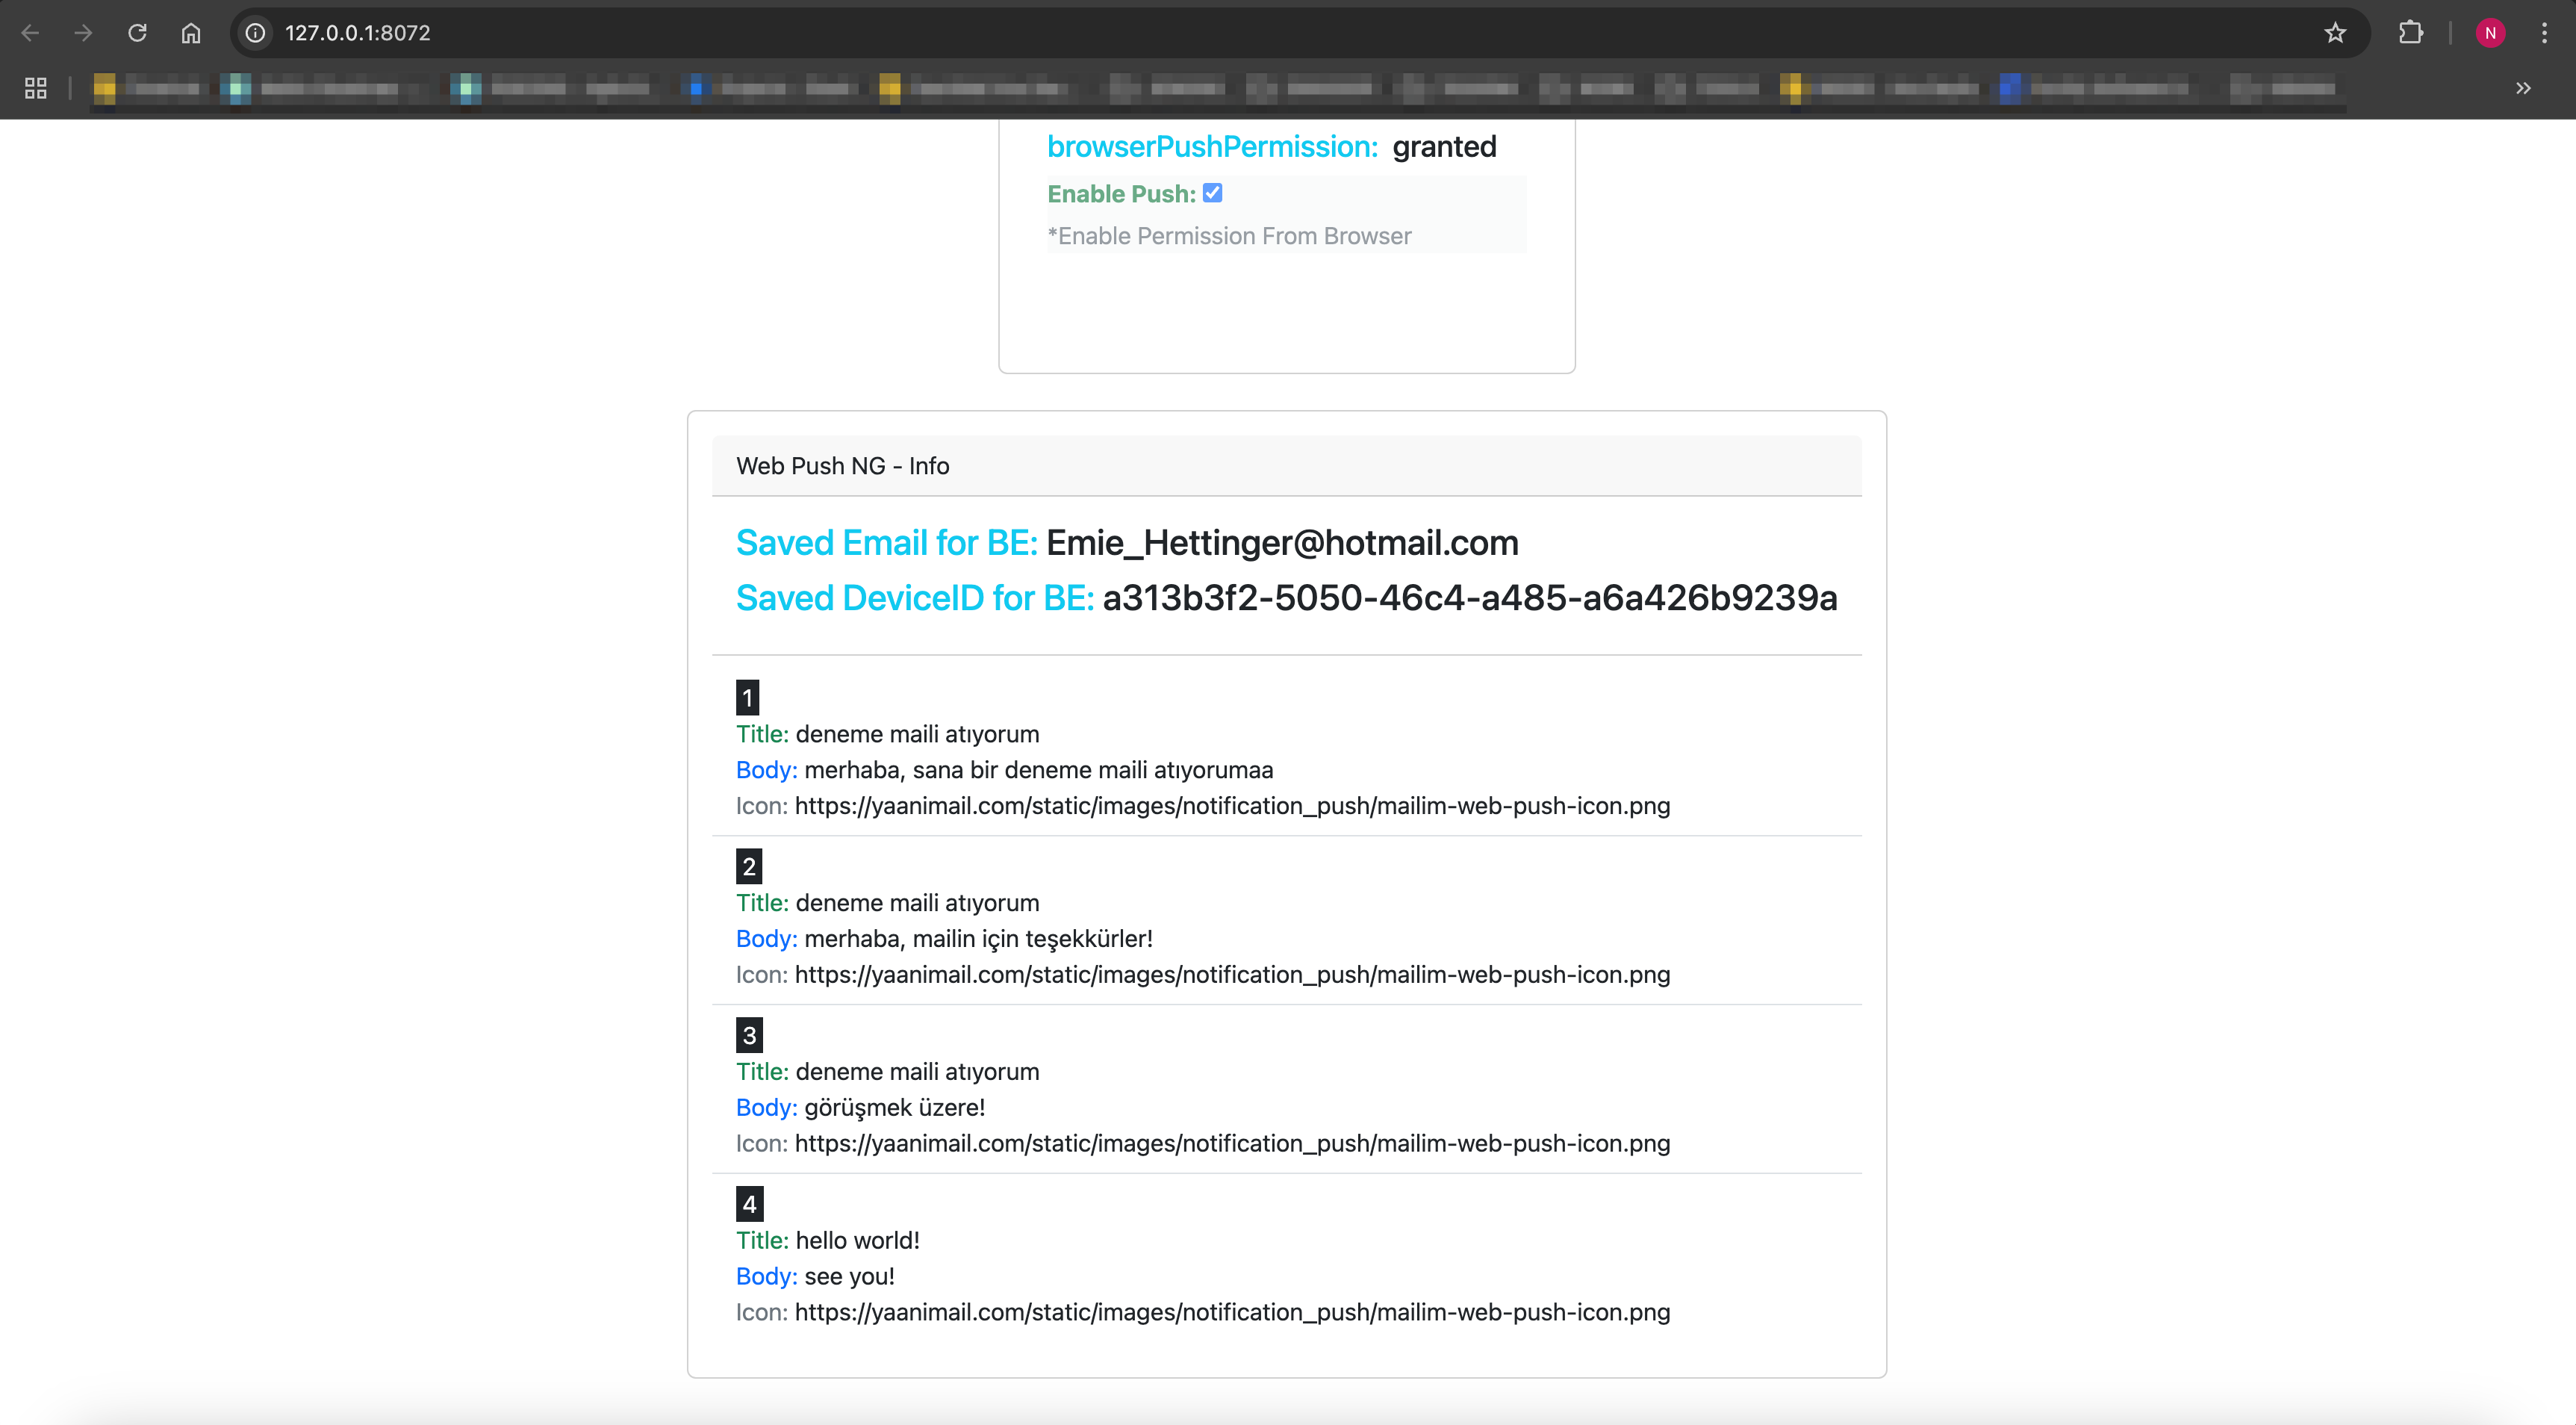Image resolution: width=2576 pixels, height=1425 pixels.
Task: Click the notification number 1 badge
Action: [x=747, y=697]
